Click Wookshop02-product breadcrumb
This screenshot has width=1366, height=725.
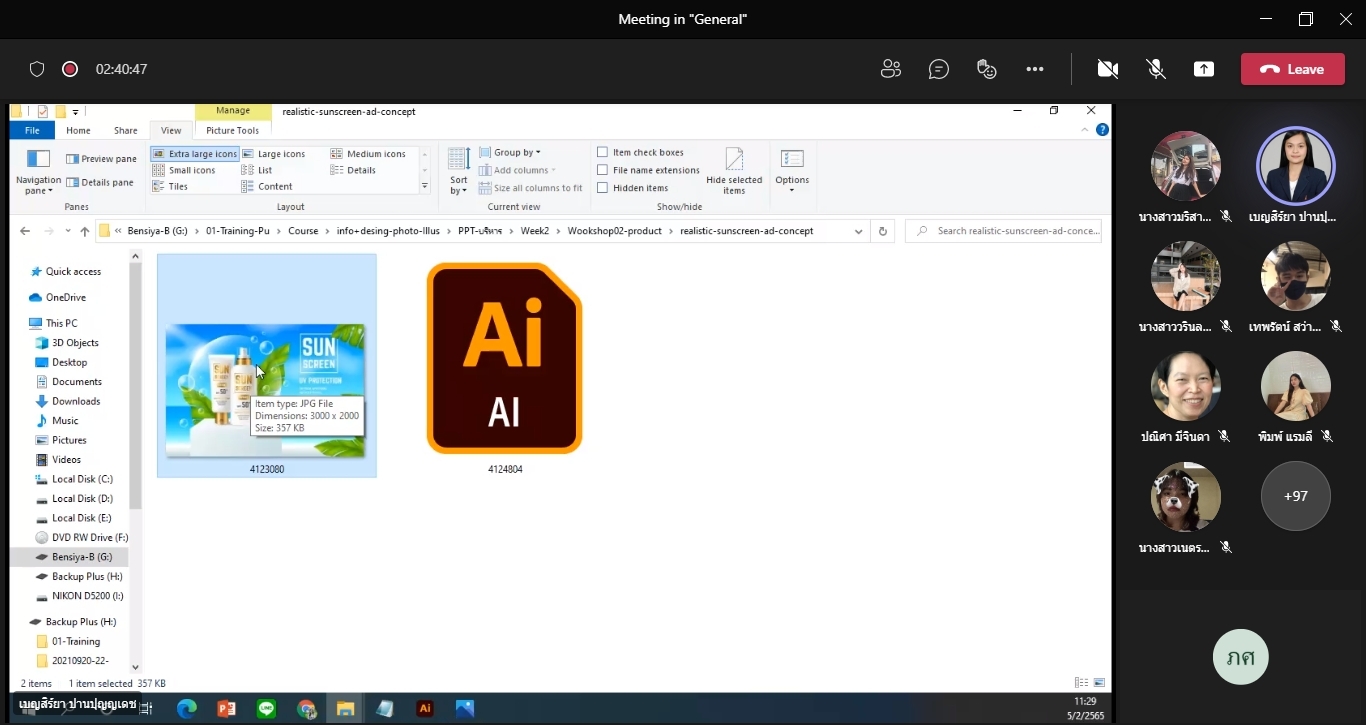click(x=614, y=231)
